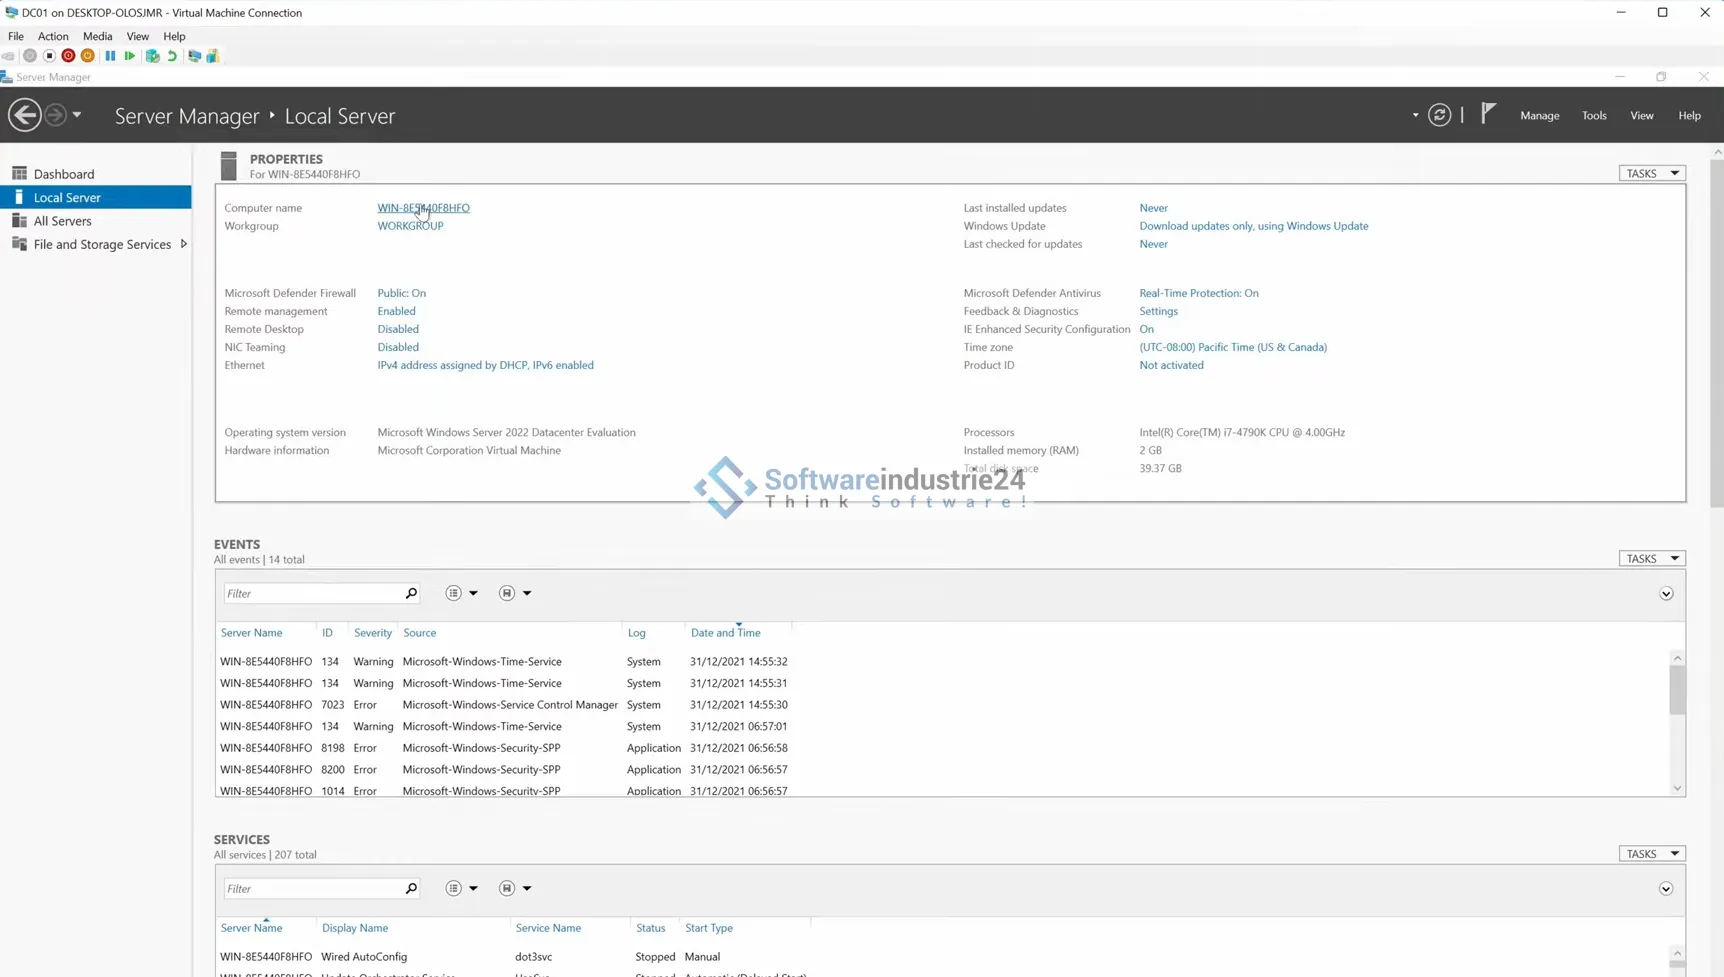
Task: Open the Action menu of VM Connection
Action: 53,36
